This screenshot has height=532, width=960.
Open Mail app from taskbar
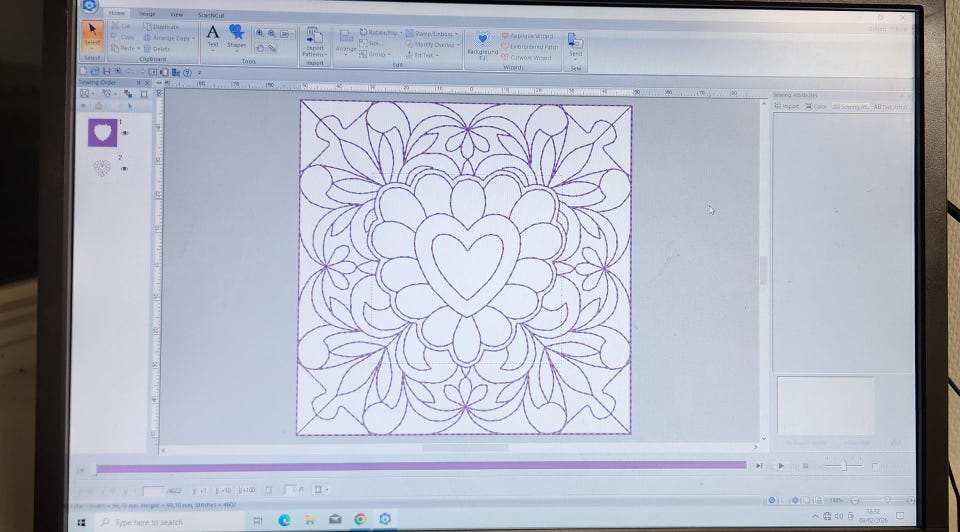[335, 520]
